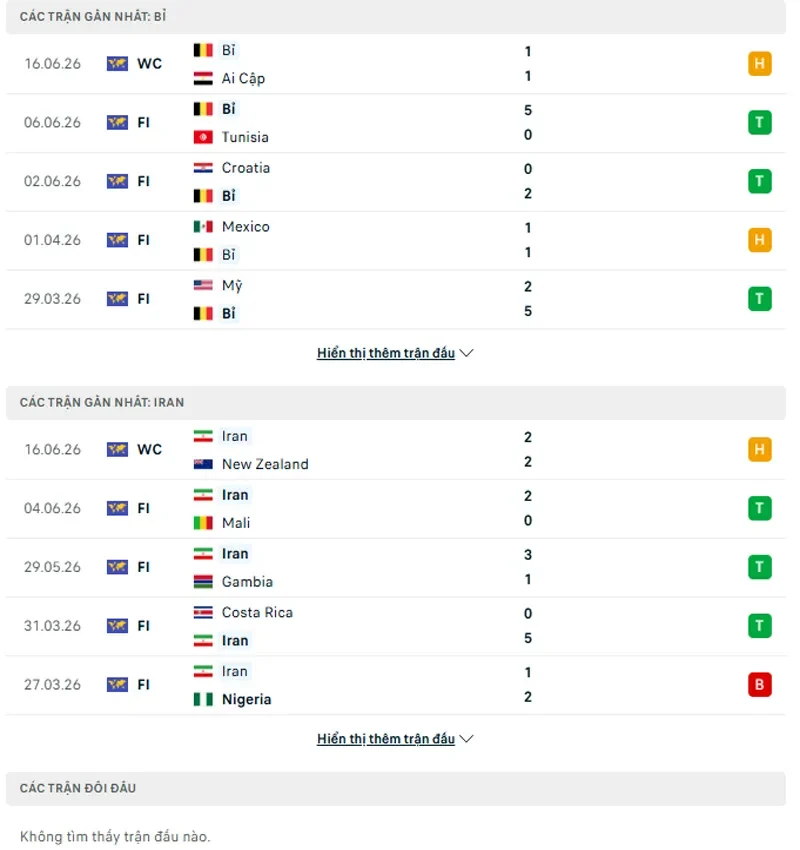Click the Croatia flag icon

(x=203, y=168)
